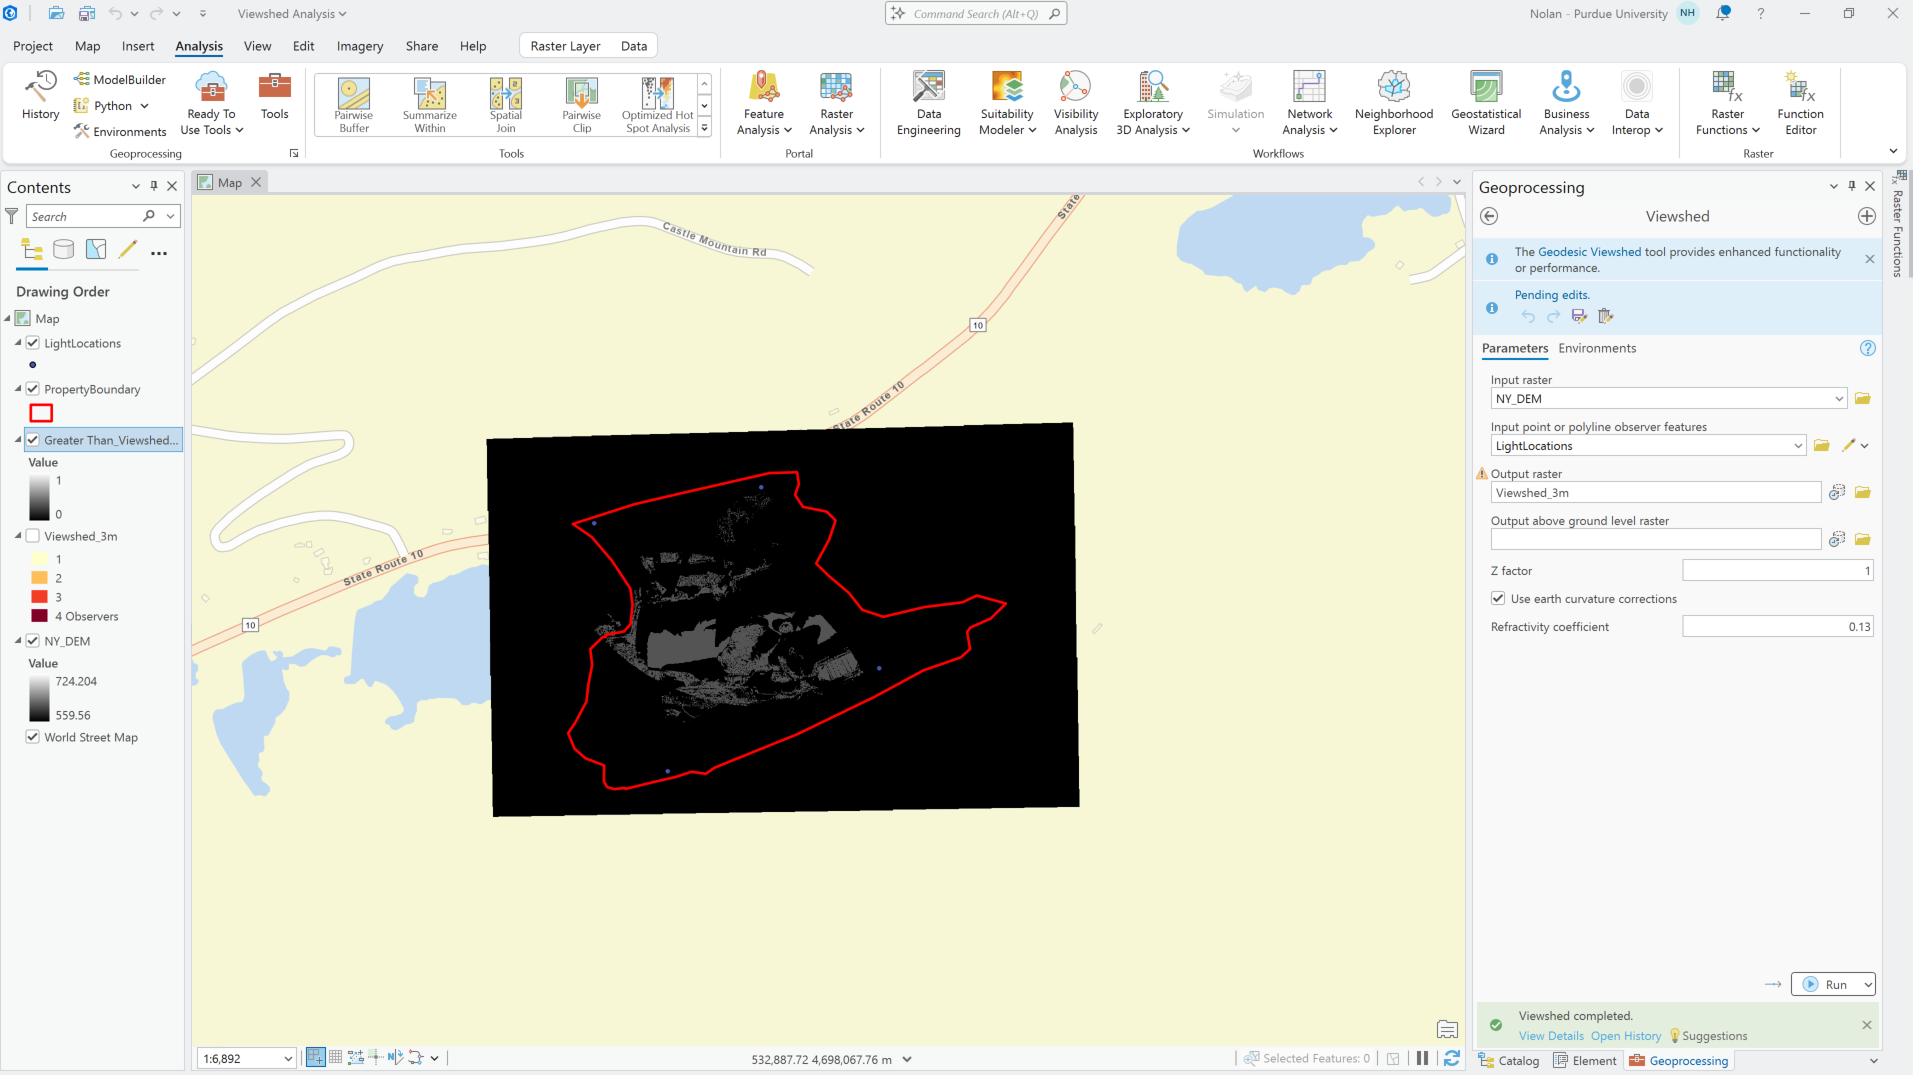Screen dimensions: 1913x1075
Task: Disable the earth curvature corrections option
Action: coord(1498,599)
